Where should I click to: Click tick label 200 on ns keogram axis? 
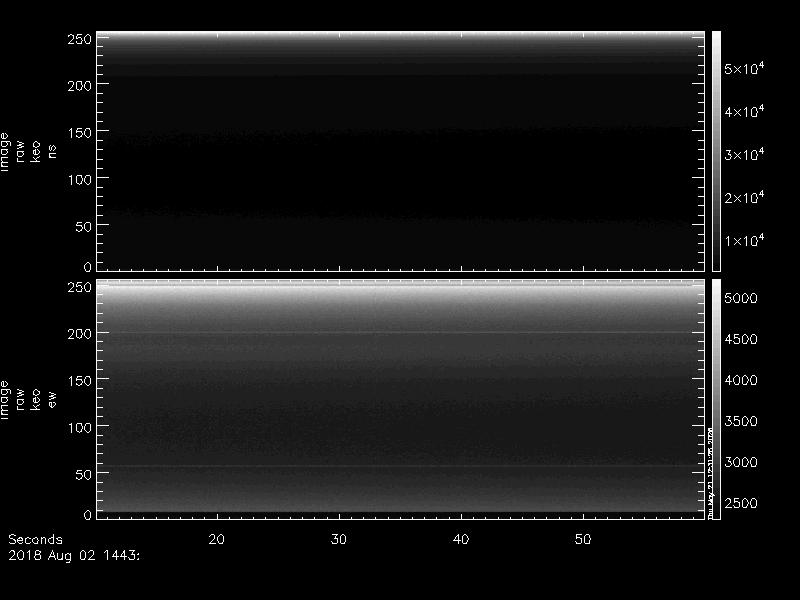click(80, 86)
